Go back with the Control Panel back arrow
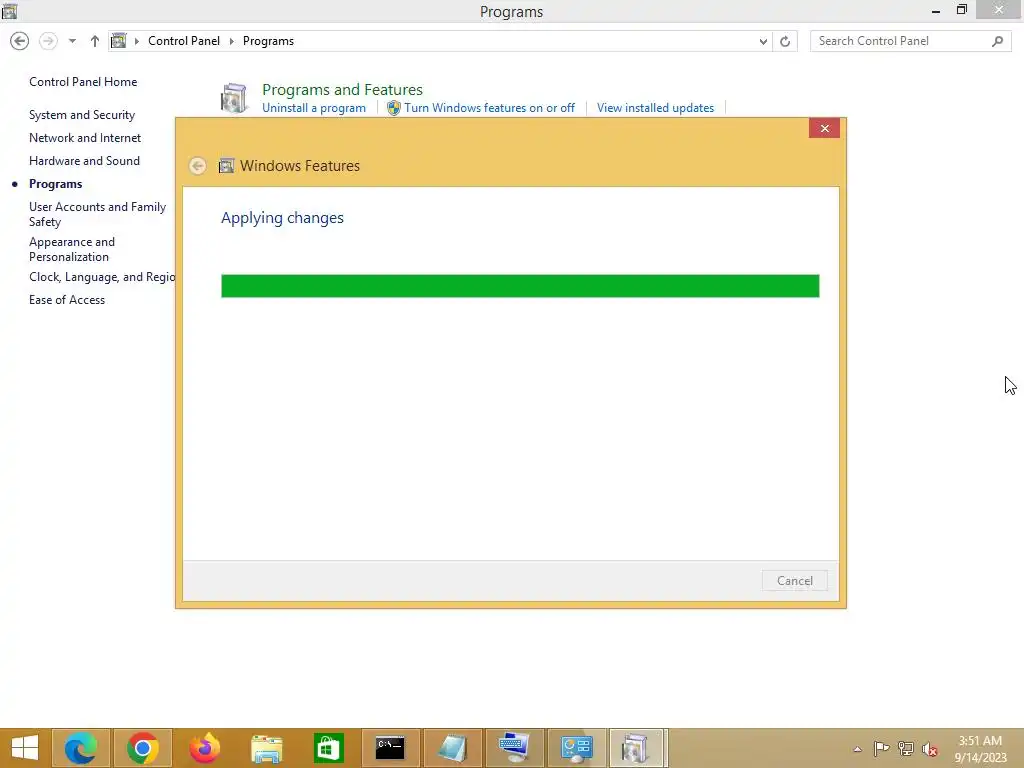This screenshot has width=1024, height=768. (x=20, y=41)
